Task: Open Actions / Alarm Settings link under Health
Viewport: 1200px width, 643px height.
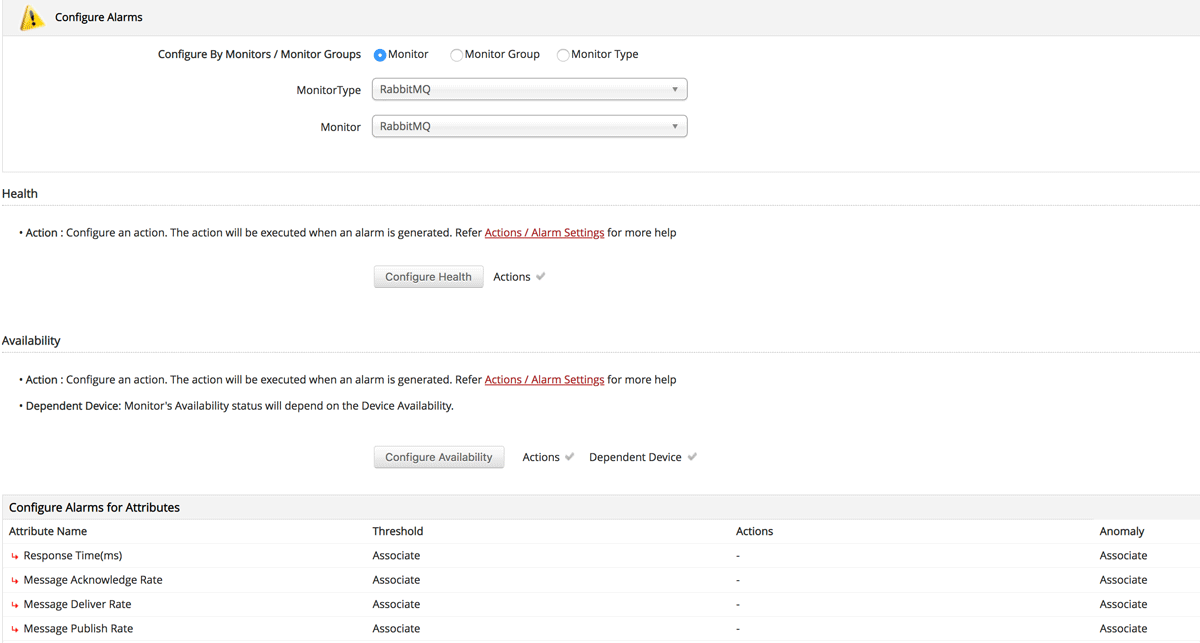Action: 544,233
